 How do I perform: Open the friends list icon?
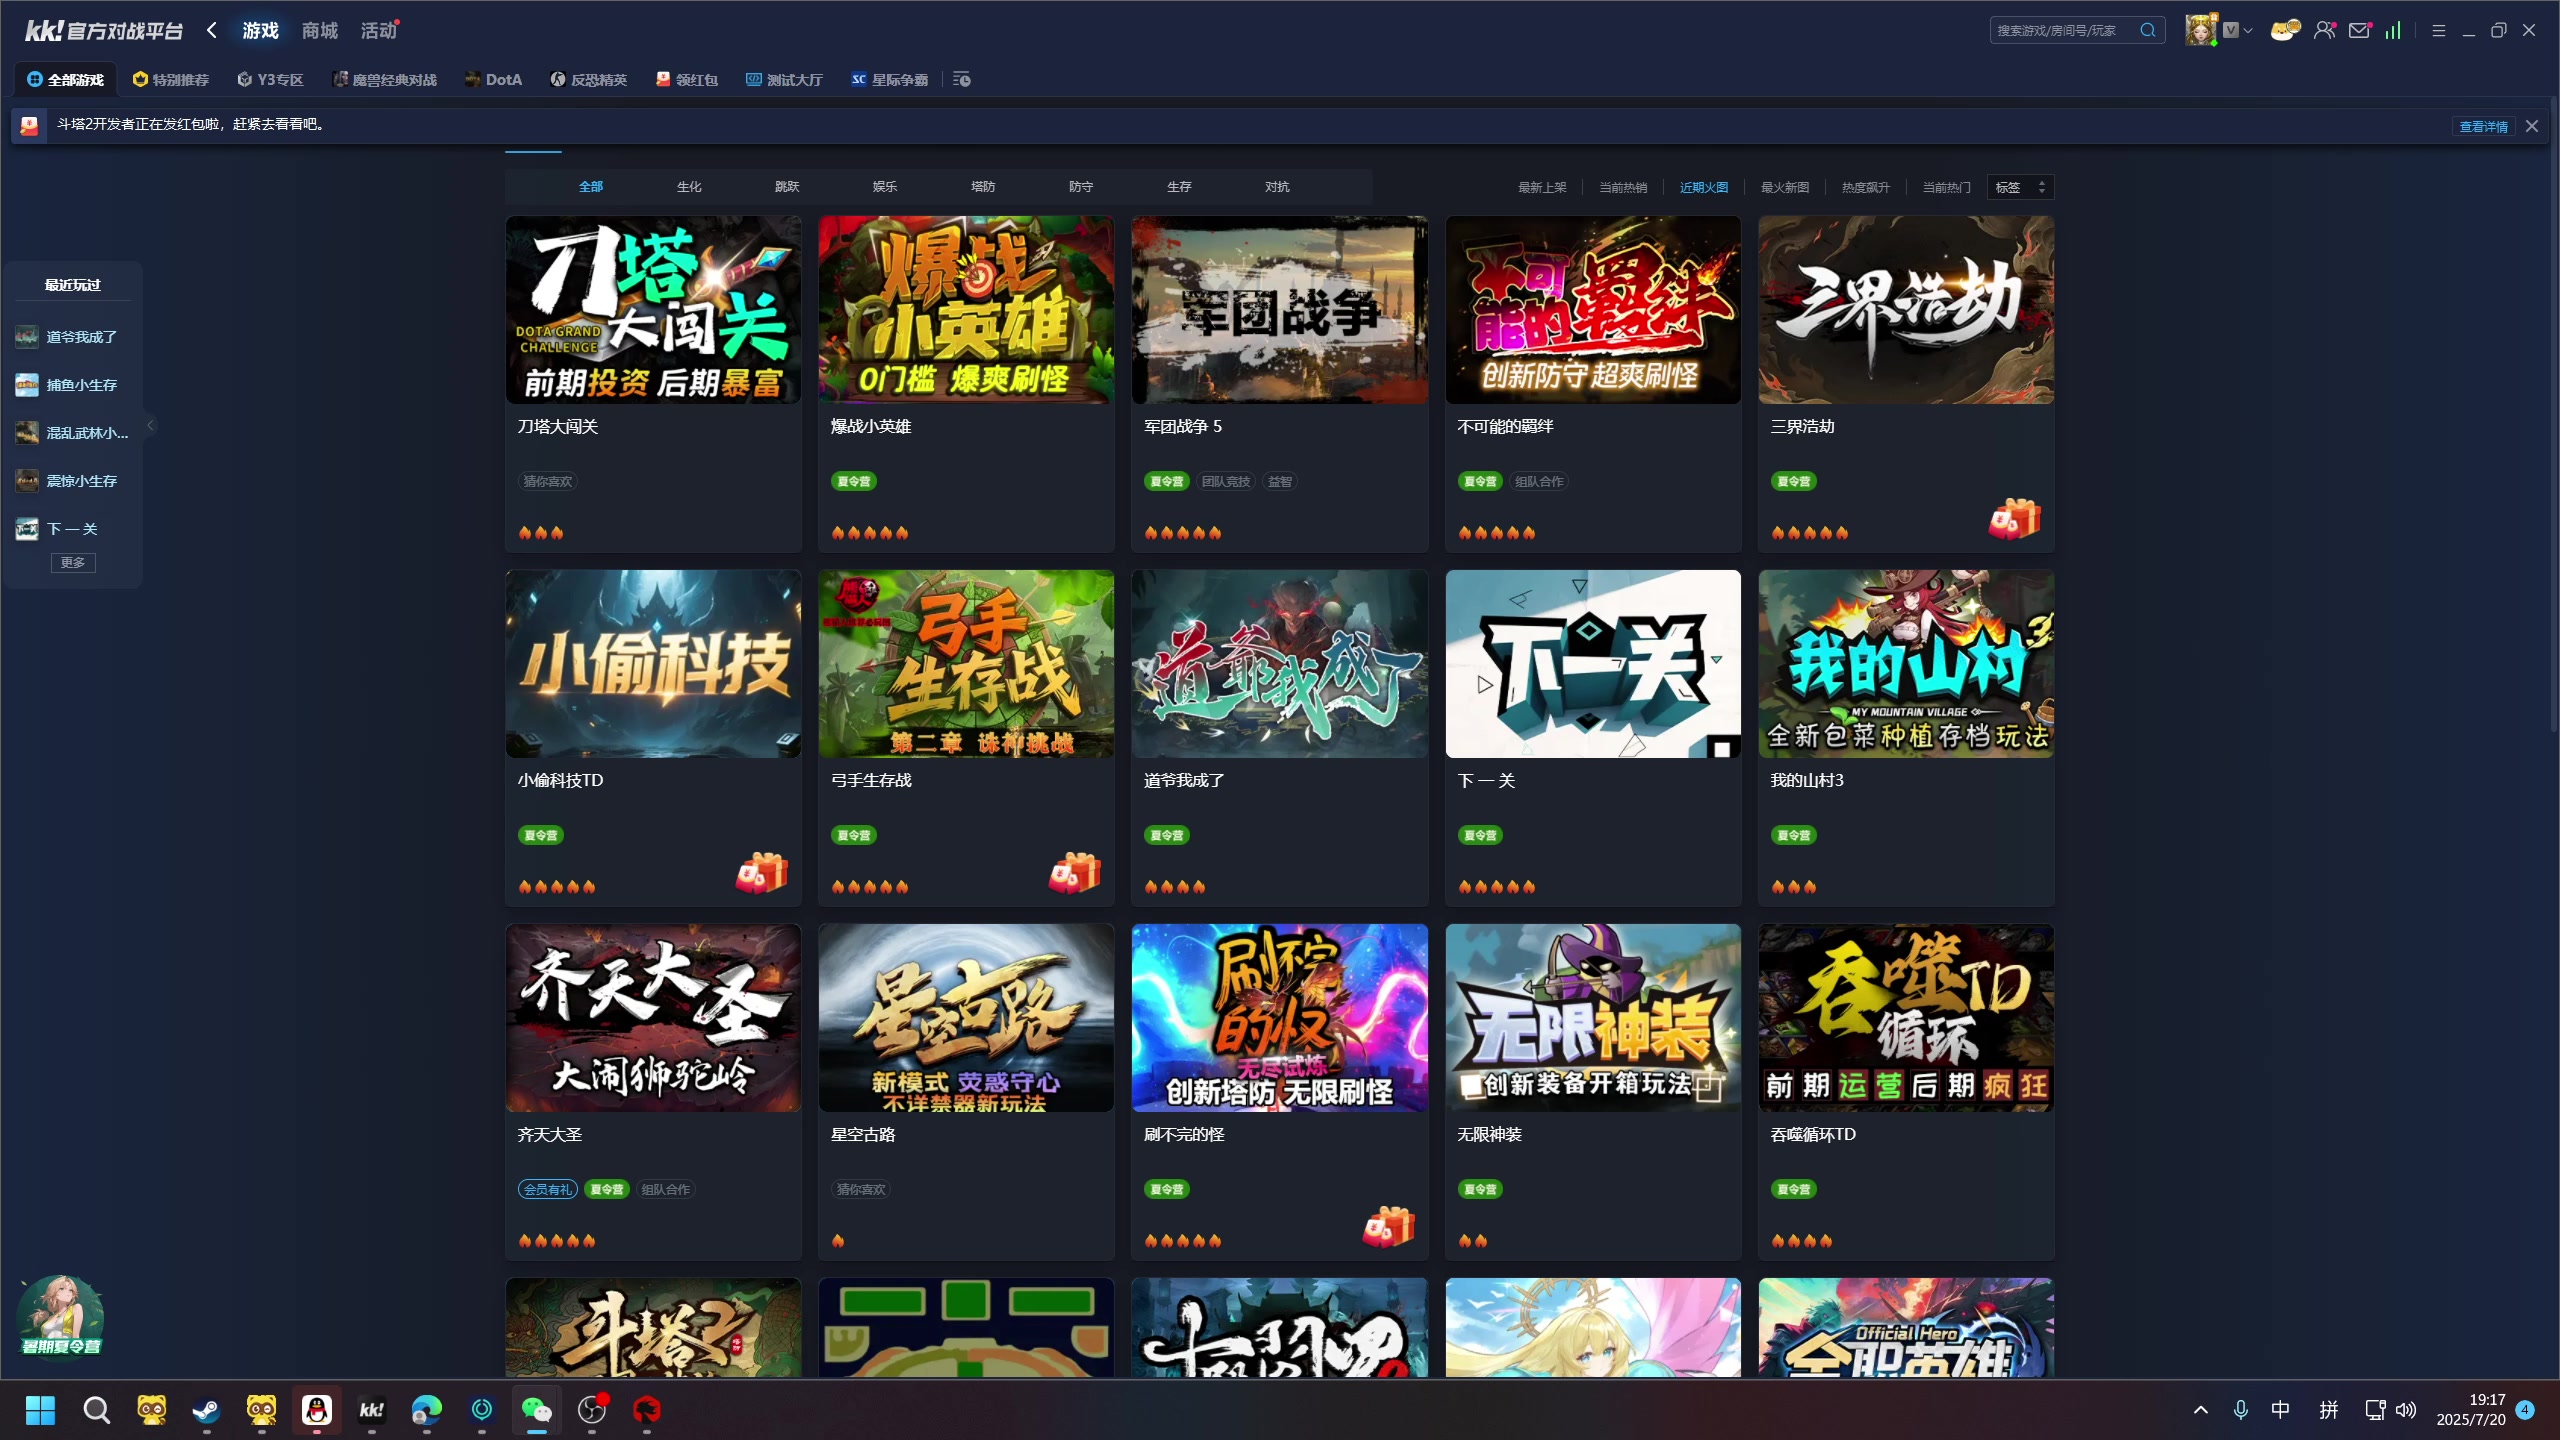pos(2325,30)
